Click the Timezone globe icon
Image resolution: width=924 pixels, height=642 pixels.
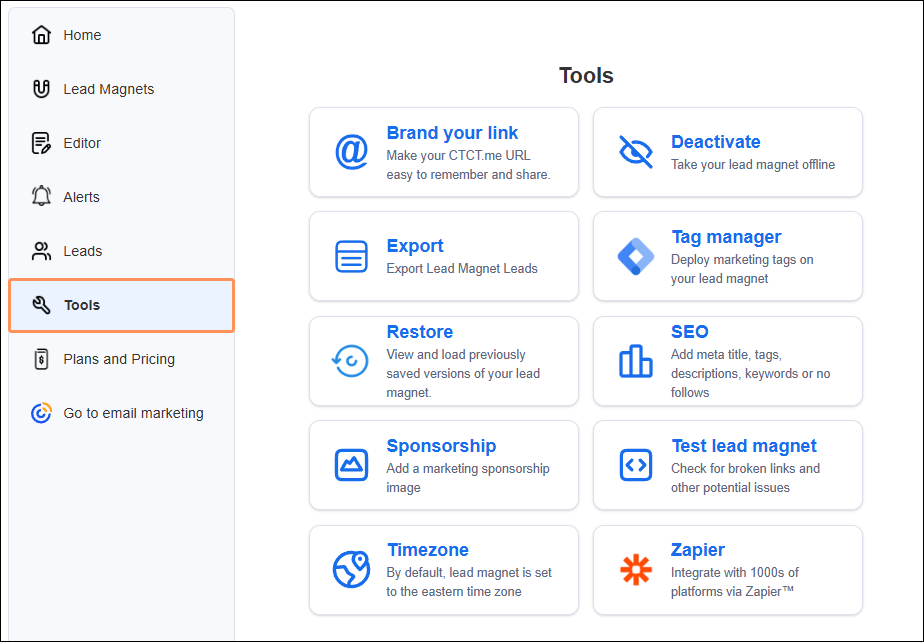click(x=351, y=569)
